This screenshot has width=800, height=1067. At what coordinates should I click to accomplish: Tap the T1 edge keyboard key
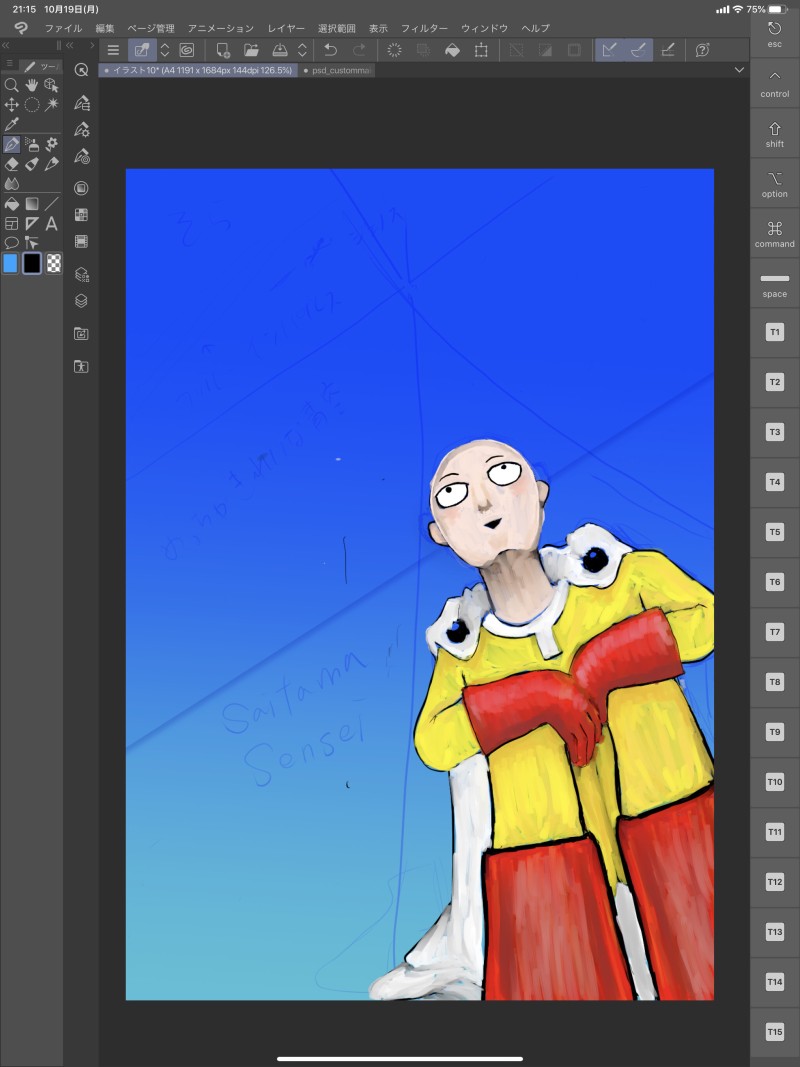[x=774, y=332]
